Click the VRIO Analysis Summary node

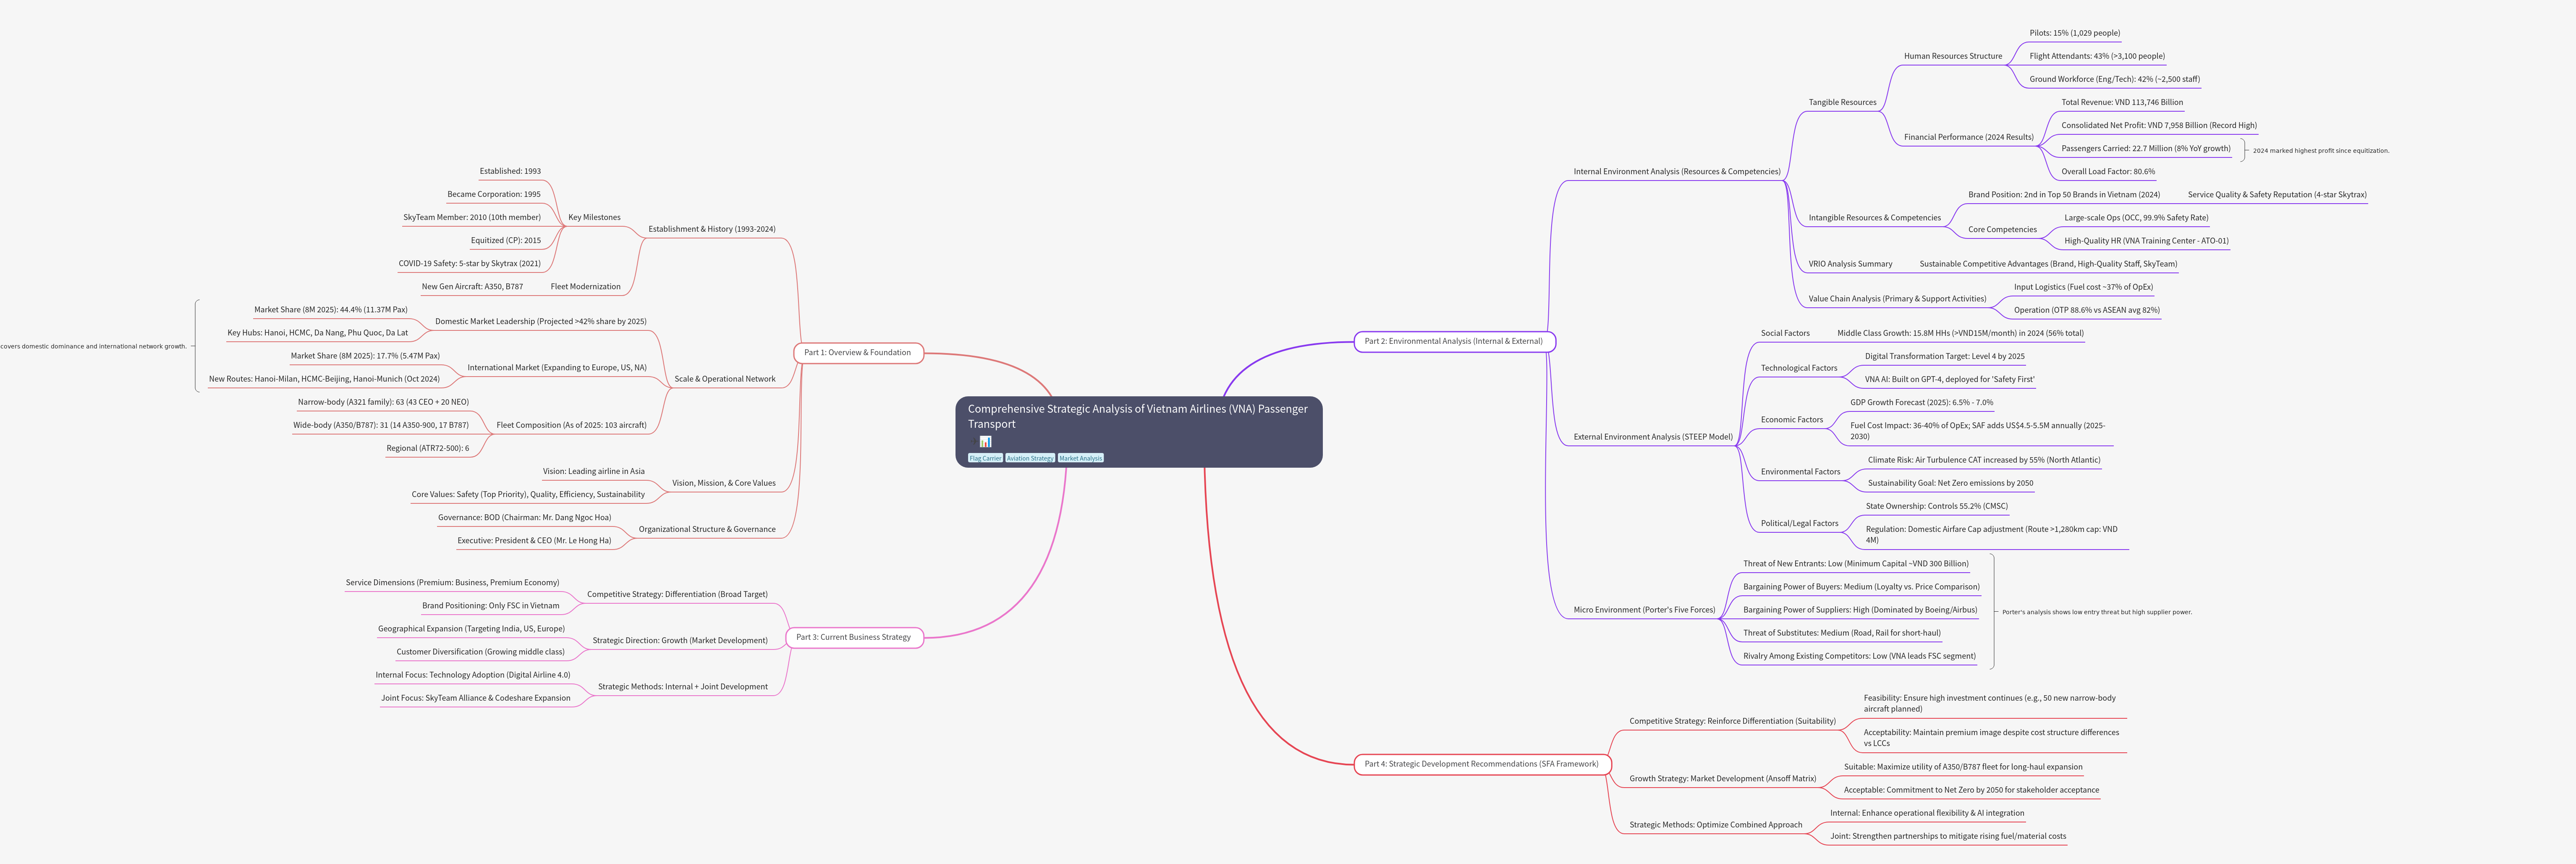tap(1850, 264)
